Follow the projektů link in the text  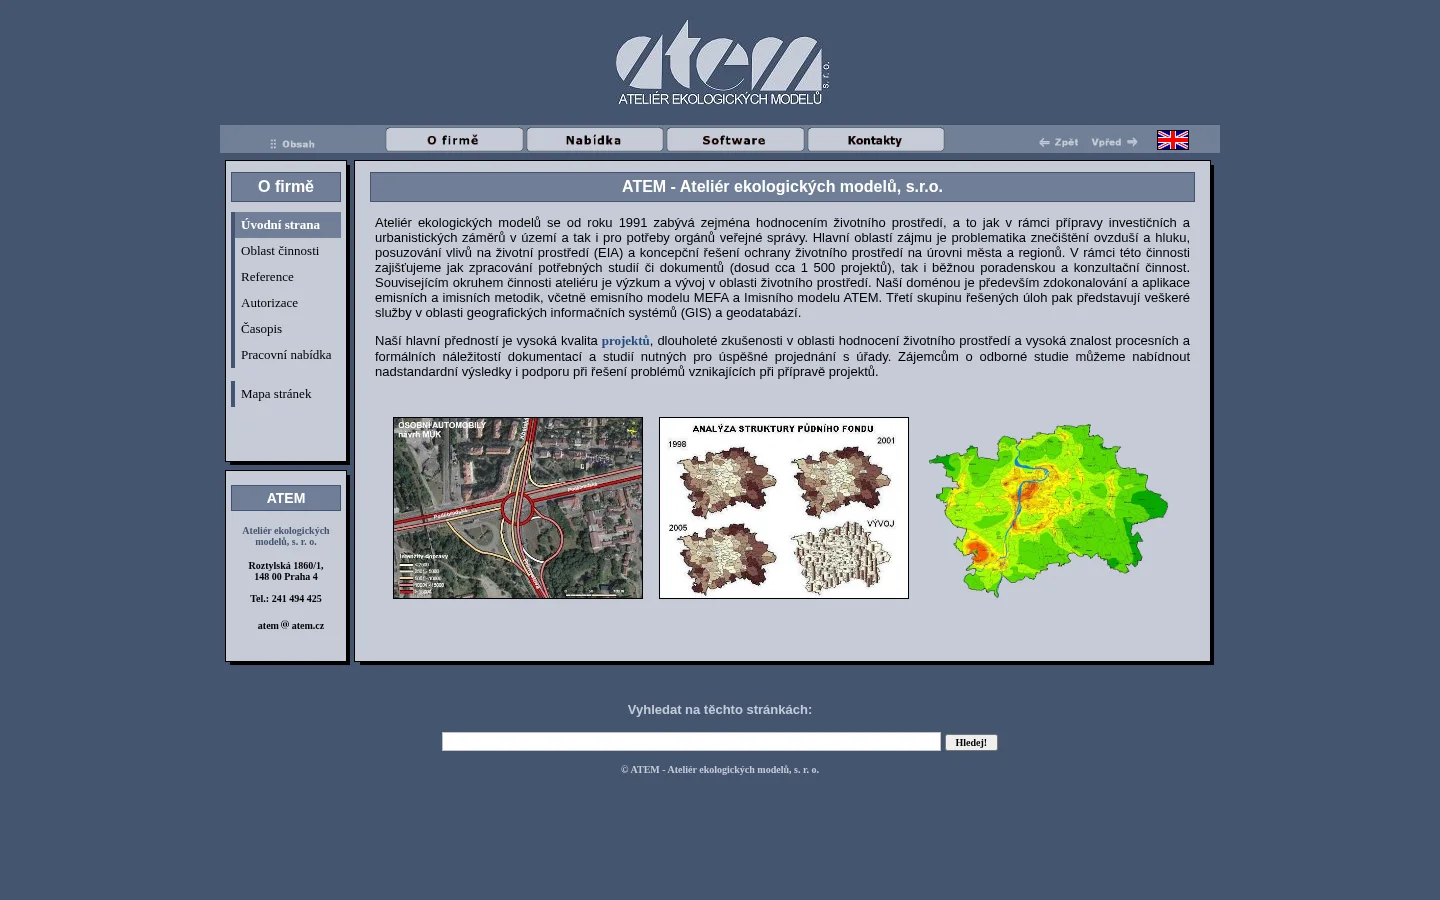pyautogui.click(x=625, y=341)
